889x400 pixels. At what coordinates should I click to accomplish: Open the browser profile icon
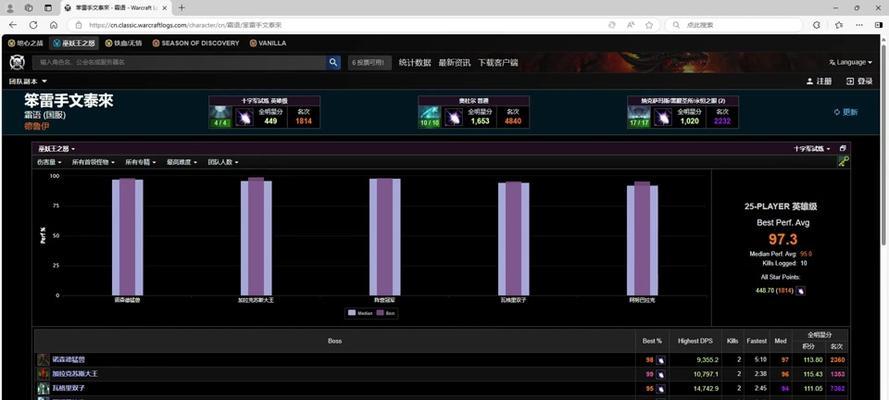(10, 8)
